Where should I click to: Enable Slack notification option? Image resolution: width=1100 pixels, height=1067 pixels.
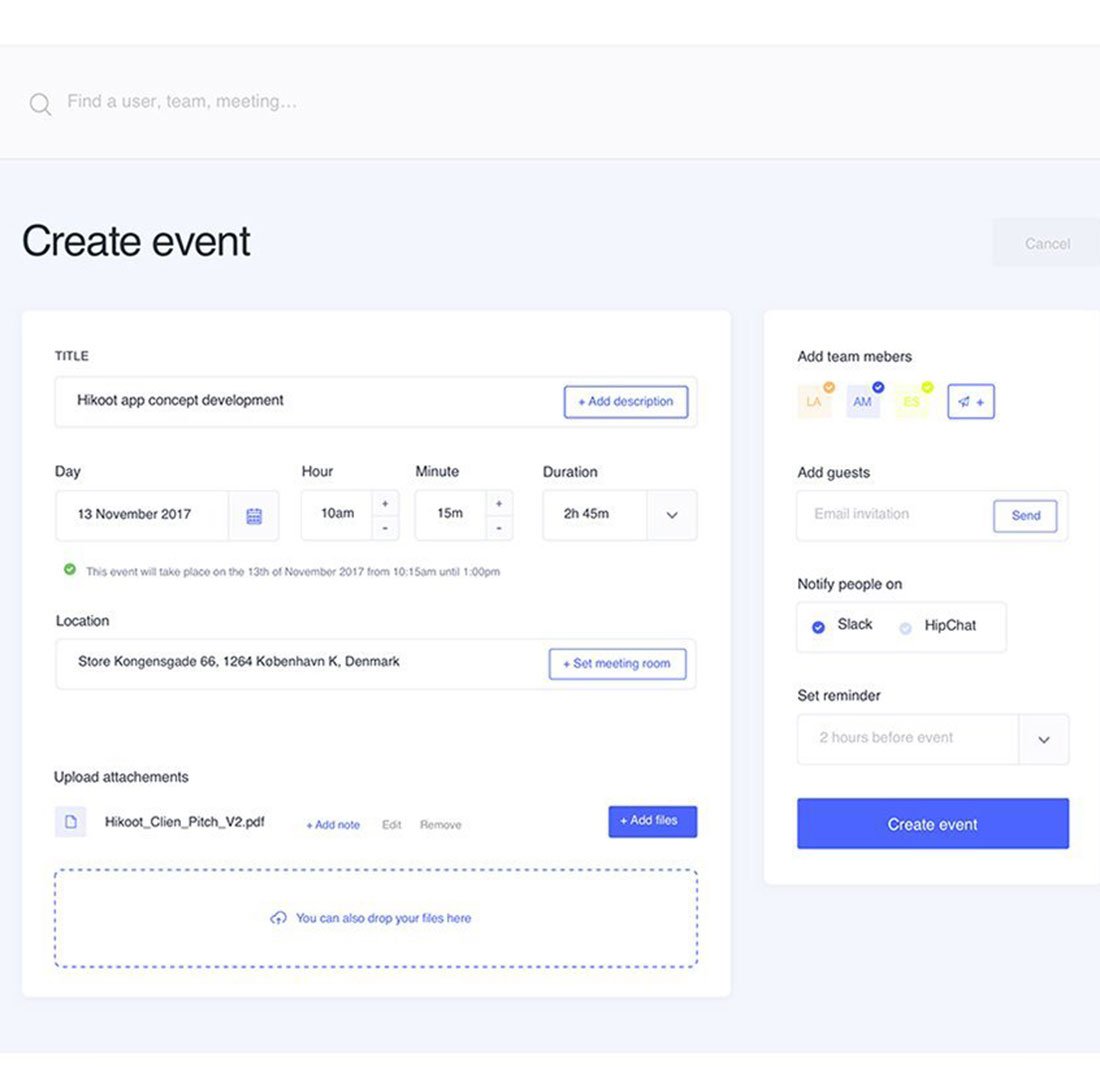(818, 627)
